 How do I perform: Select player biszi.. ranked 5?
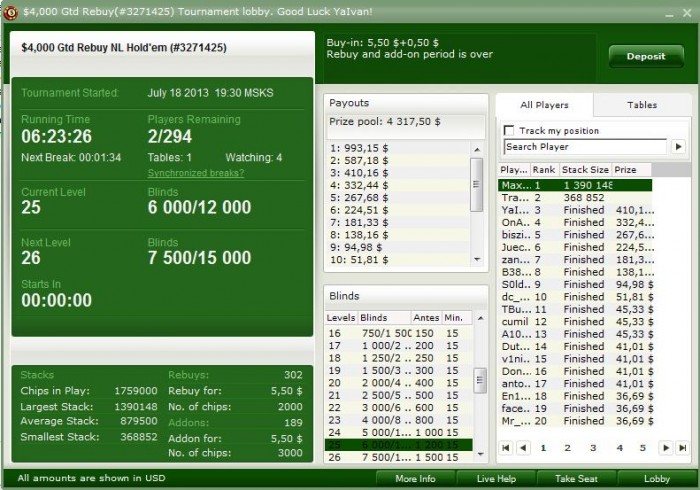tap(575, 235)
